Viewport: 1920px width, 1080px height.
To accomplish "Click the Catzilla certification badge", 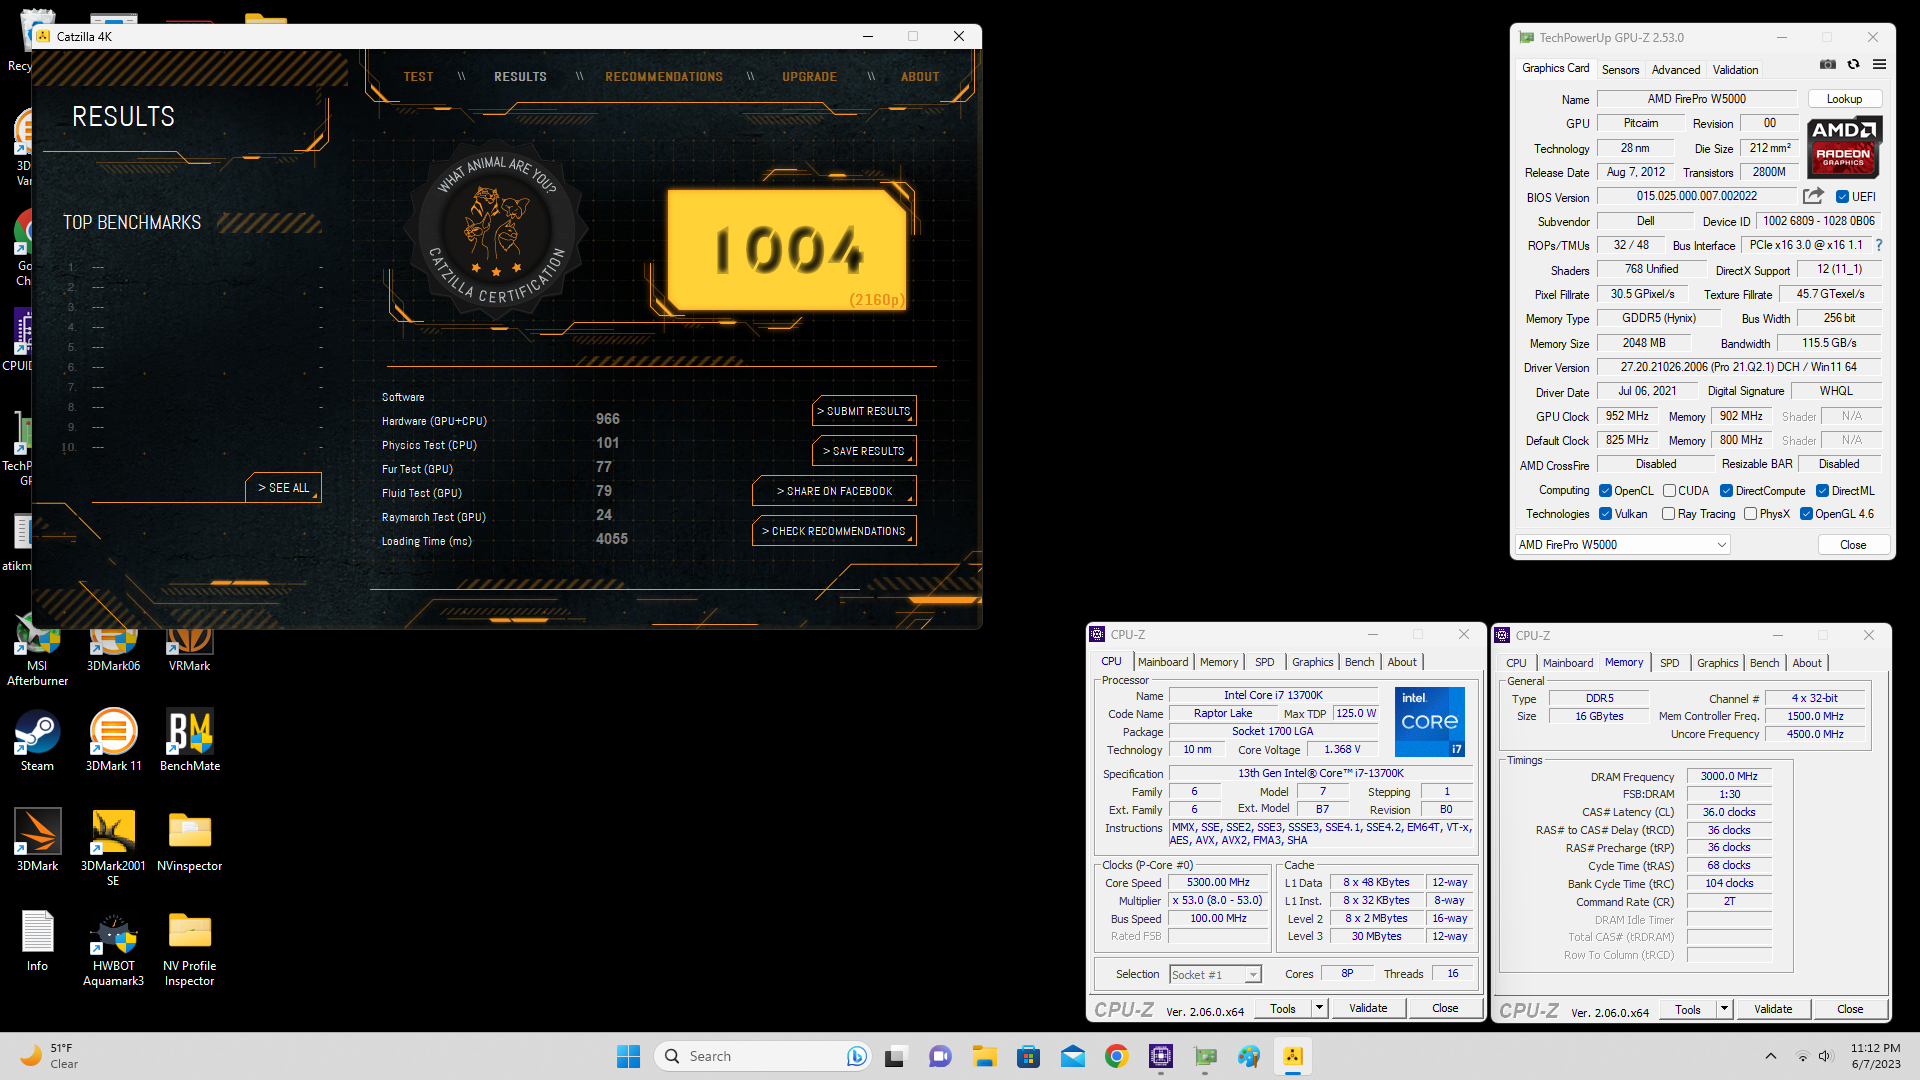I will [496, 228].
